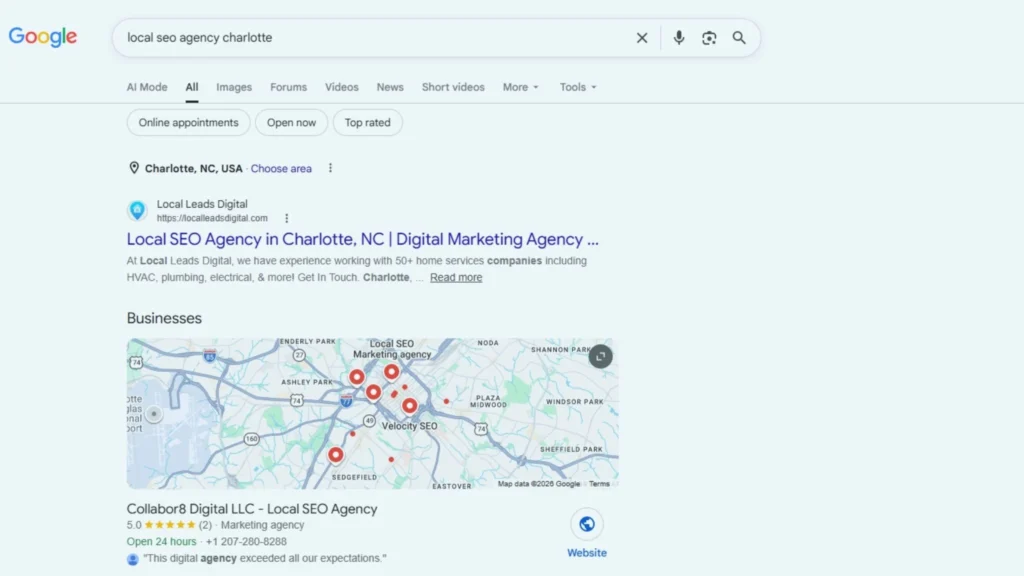Open three-dot menu beside localleadsdigital.com
This screenshot has width=1024, height=576.
(x=286, y=218)
